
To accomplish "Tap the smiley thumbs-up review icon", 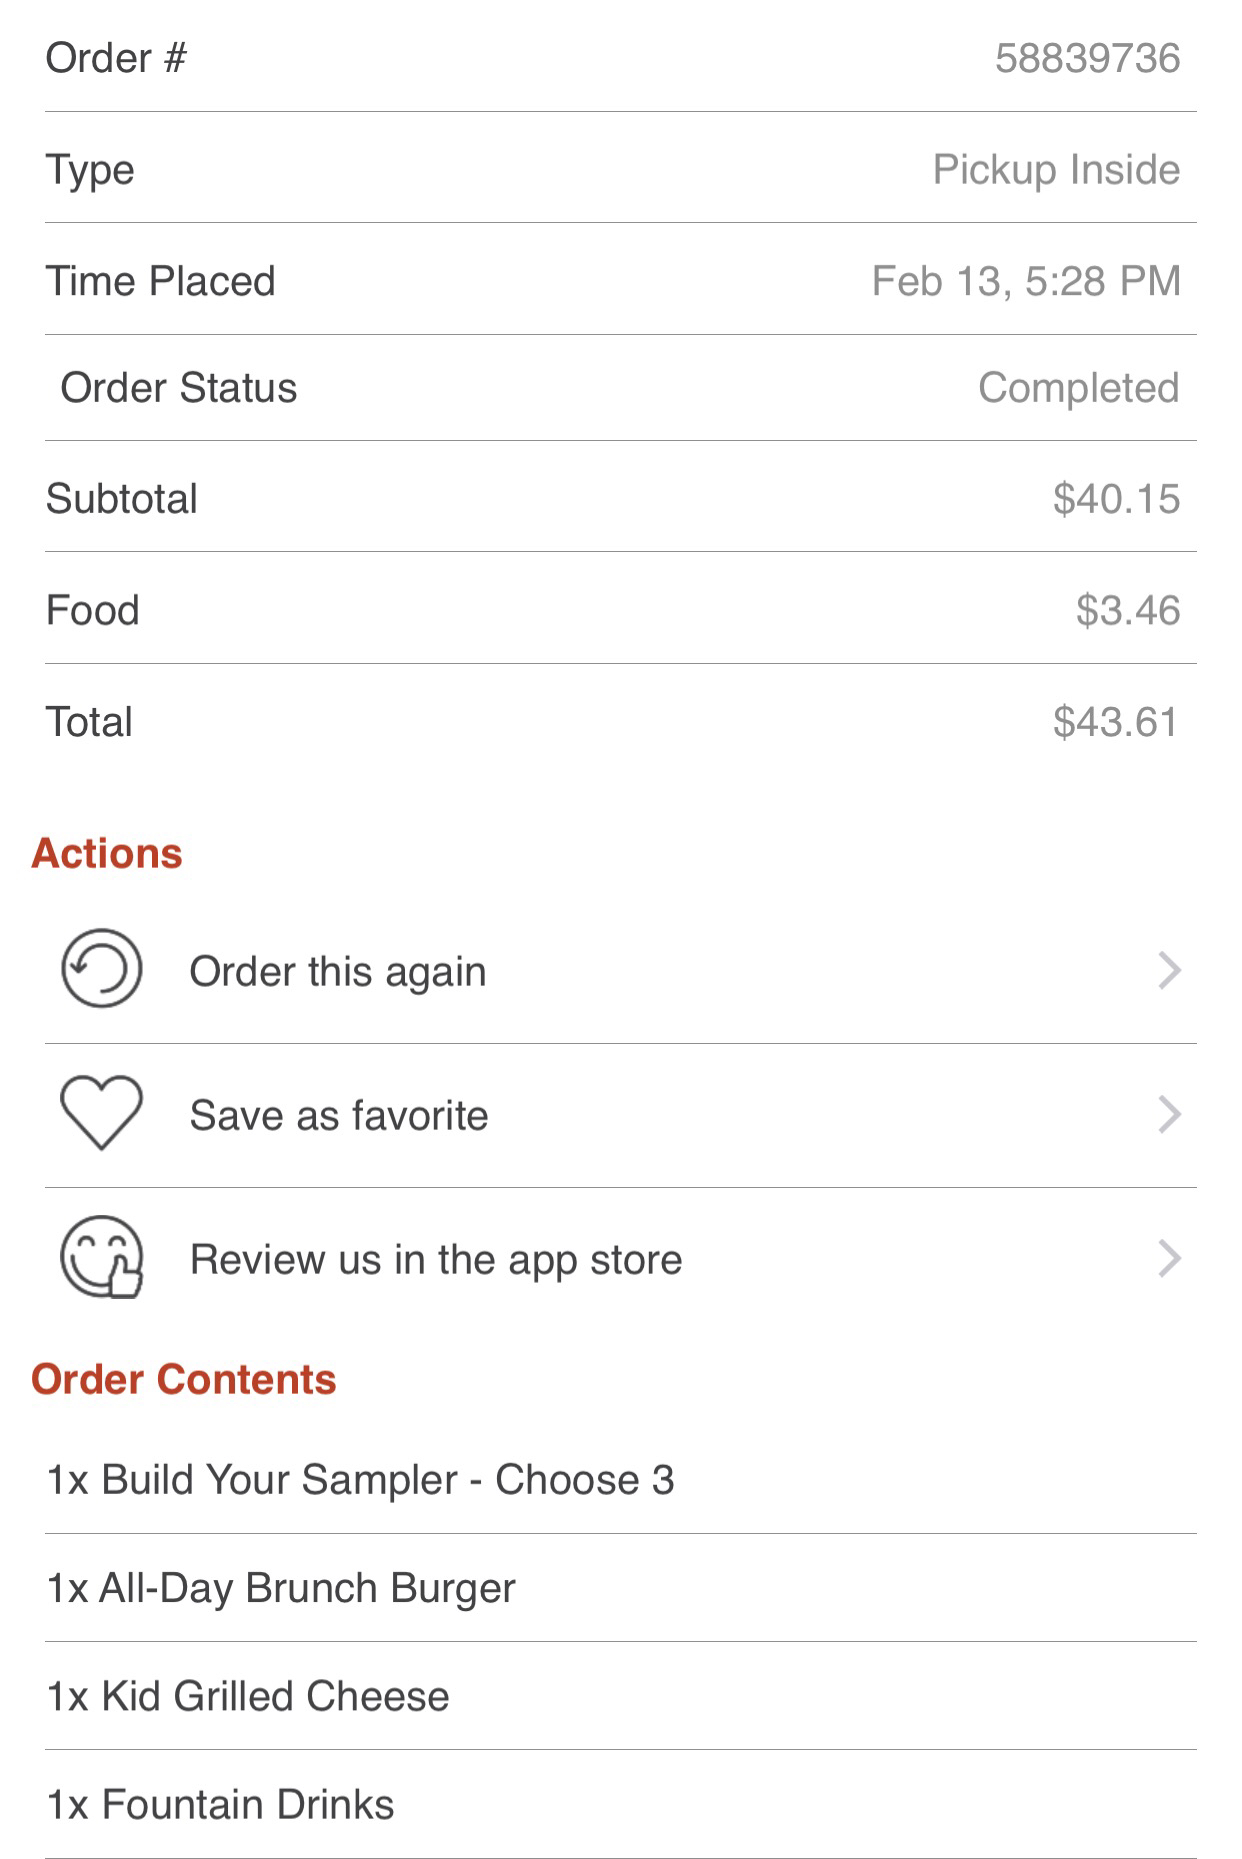I will point(101,1257).
